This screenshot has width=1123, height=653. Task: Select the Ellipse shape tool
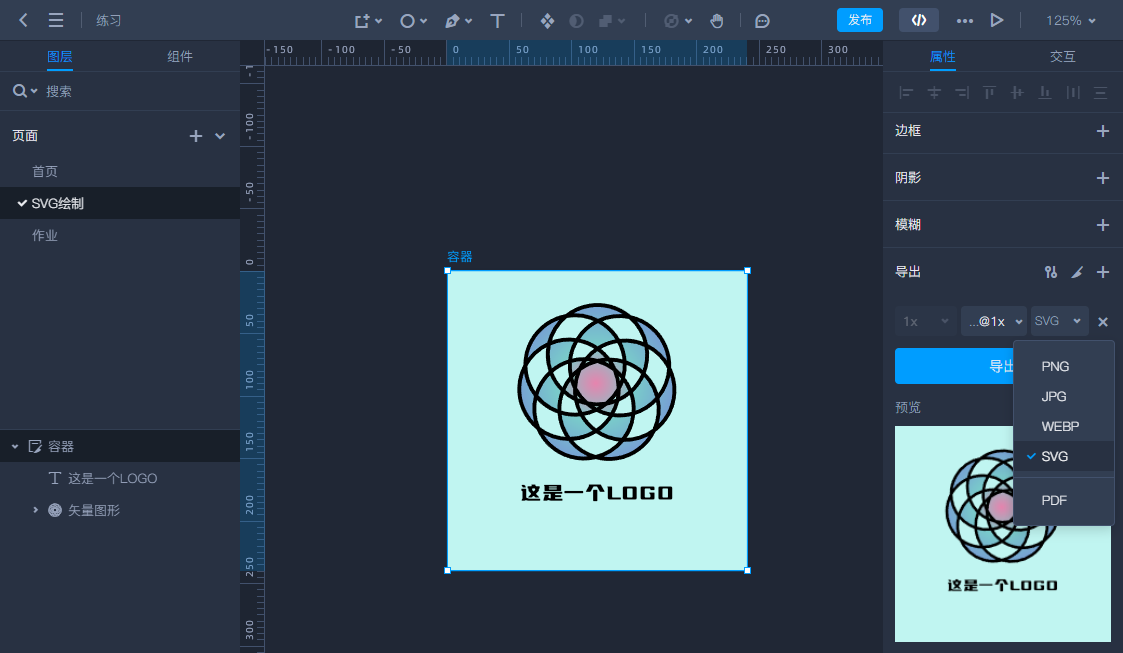click(406, 20)
